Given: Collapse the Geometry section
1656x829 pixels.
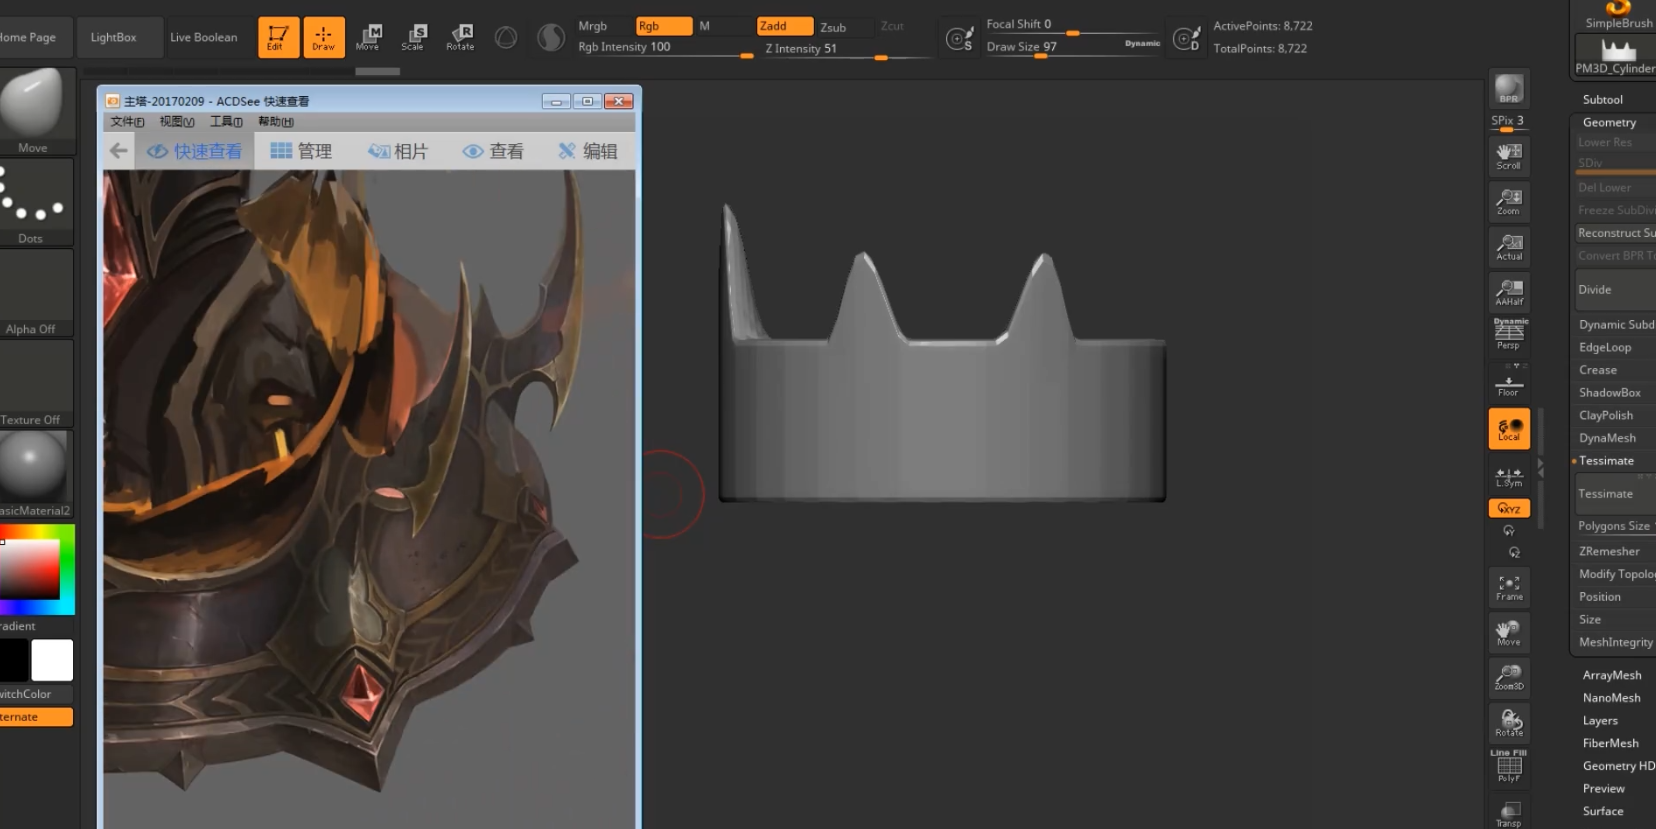Looking at the screenshot, I should click(1609, 122).
